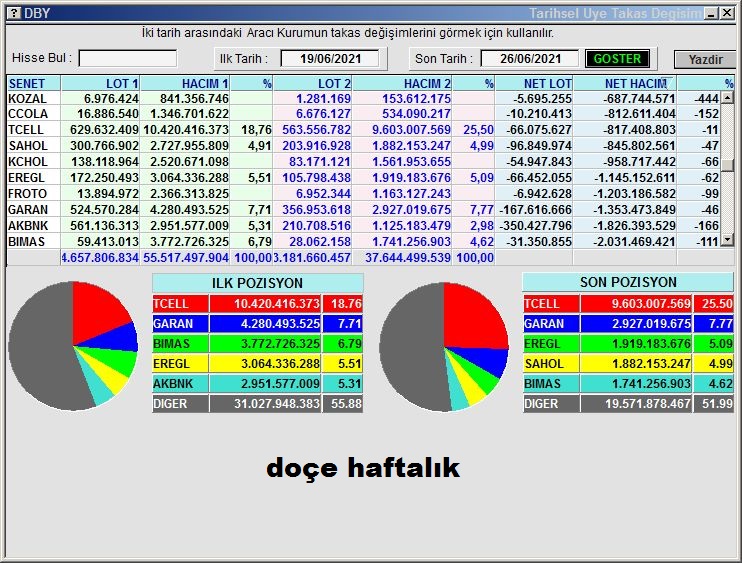Sort by the NET LOT column header
This screenshot has width=742, height=563.
point(534,83)
